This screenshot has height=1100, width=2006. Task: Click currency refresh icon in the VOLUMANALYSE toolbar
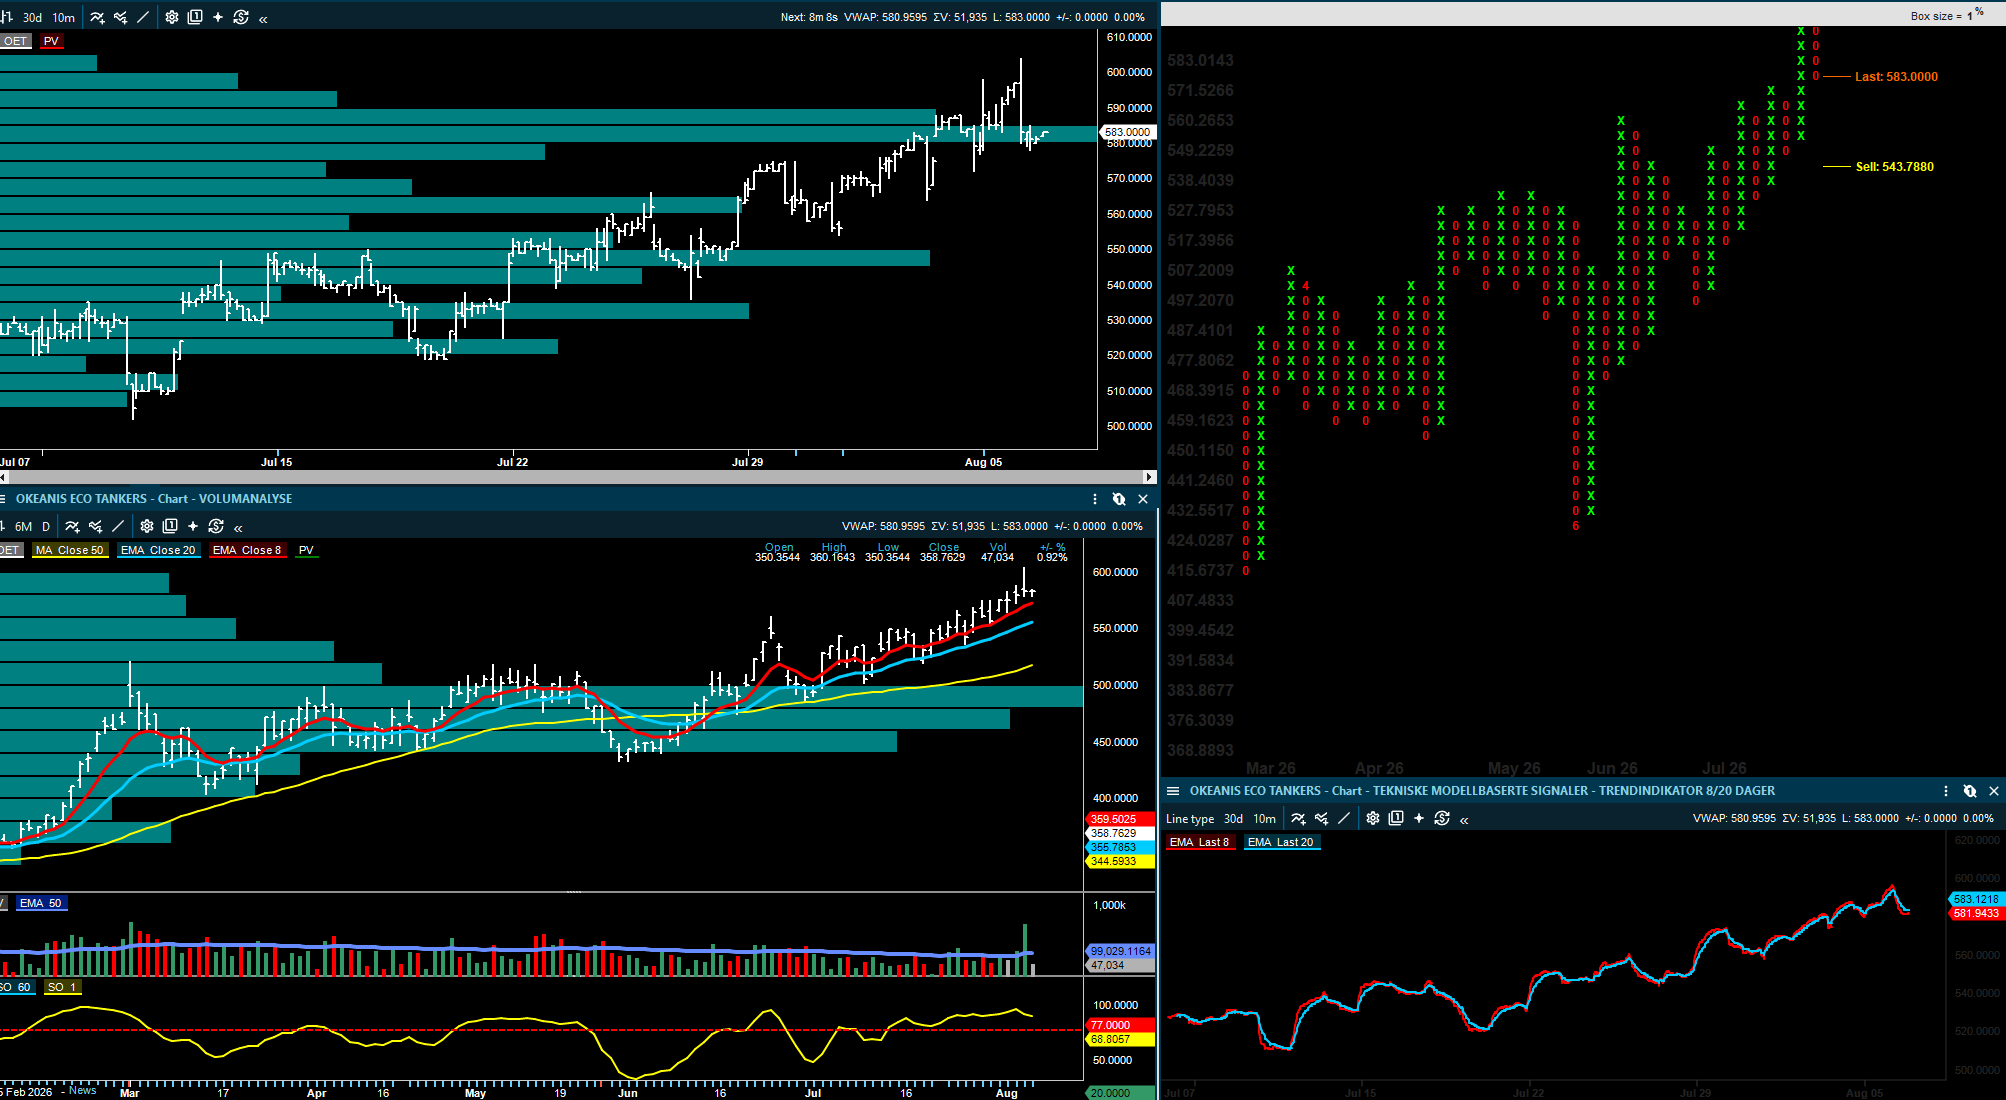pyautogui.click(x=216, y=526)
